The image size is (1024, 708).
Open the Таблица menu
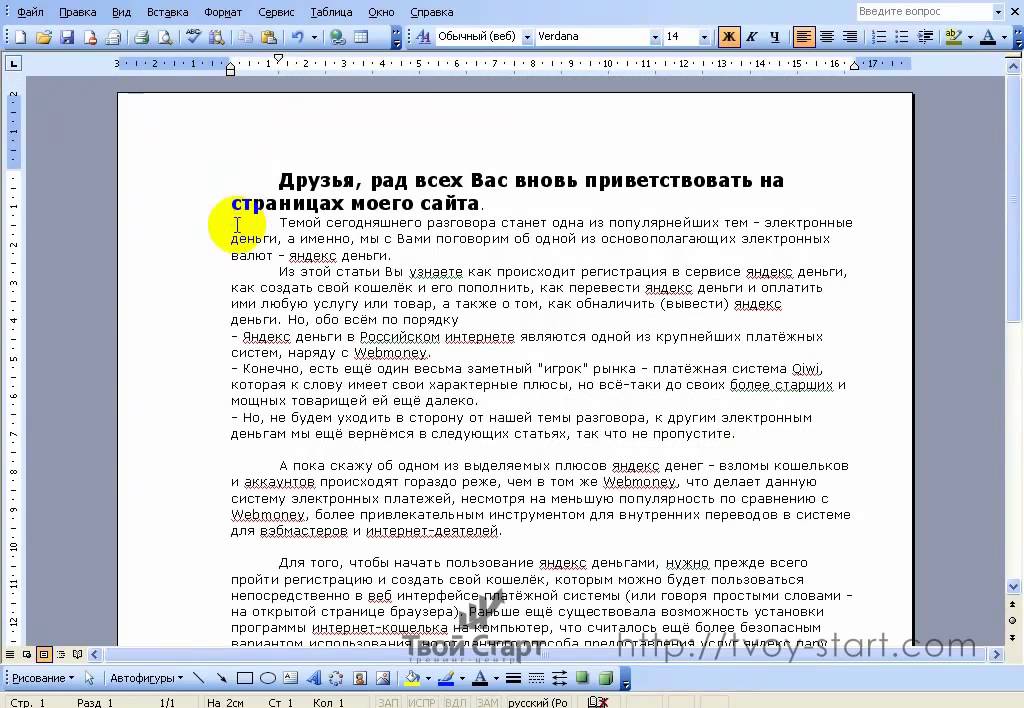click(331, 12)
